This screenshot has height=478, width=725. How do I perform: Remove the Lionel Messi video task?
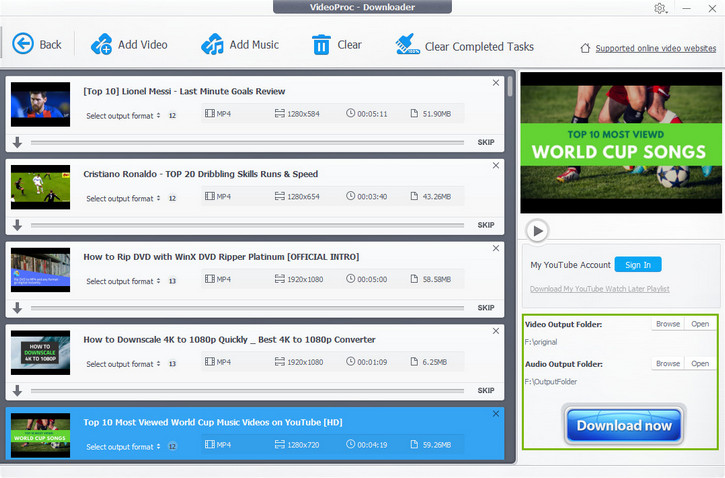496,83
